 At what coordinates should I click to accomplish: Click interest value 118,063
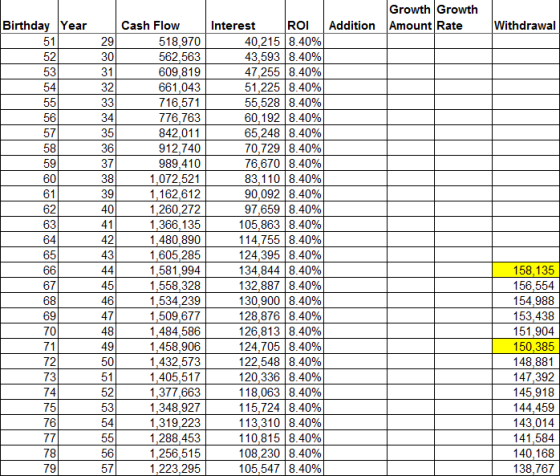point(259,392)
